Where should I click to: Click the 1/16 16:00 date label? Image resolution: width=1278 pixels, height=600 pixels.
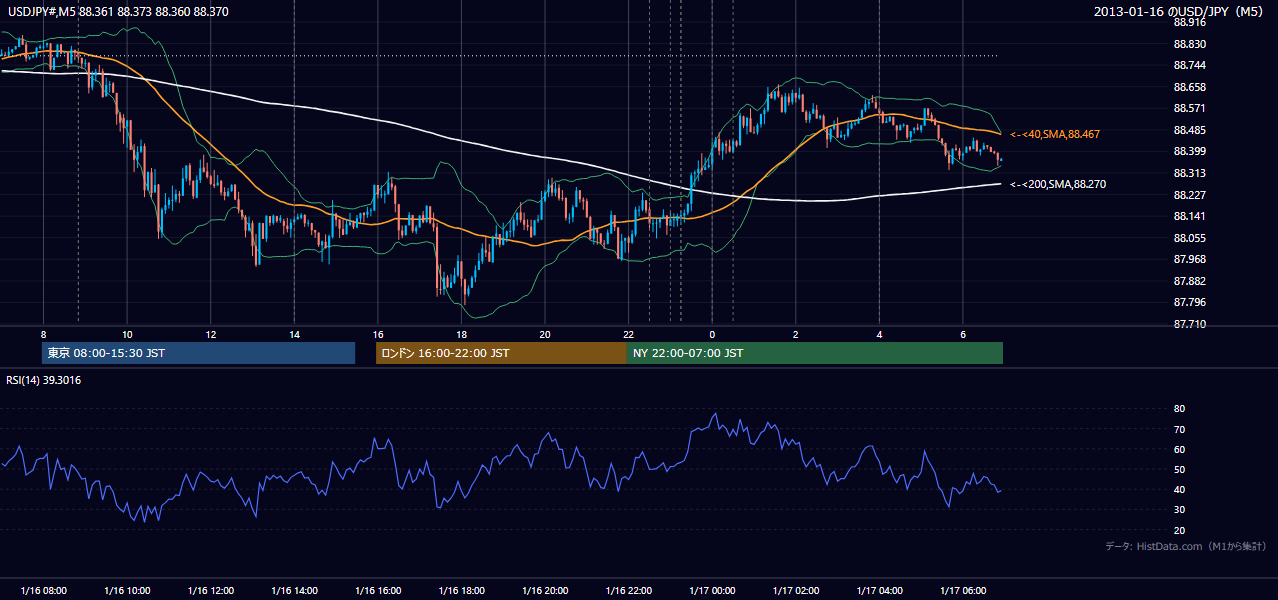pos(377,591)
